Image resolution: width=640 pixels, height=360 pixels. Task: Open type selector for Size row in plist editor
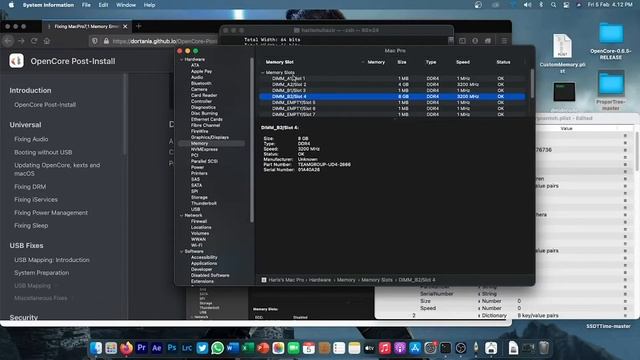[x=479, y=301]
